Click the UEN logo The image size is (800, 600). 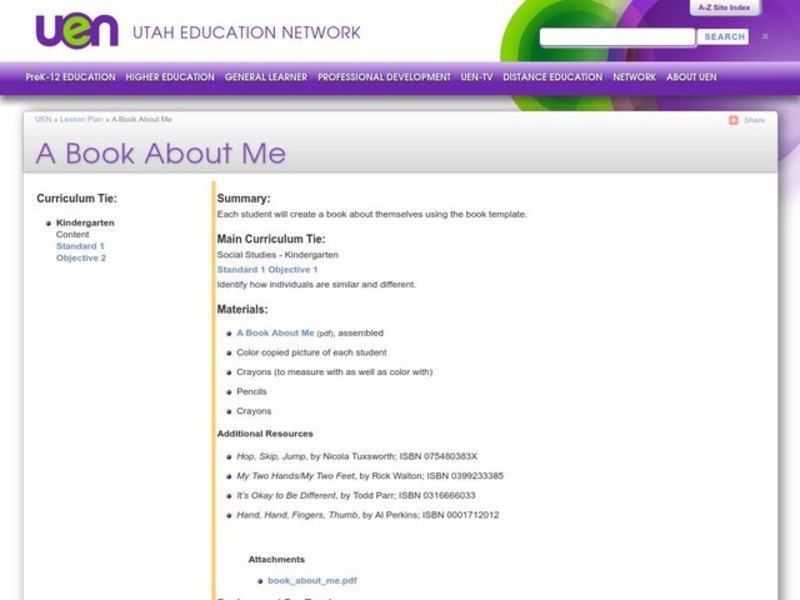click(77, 31)
